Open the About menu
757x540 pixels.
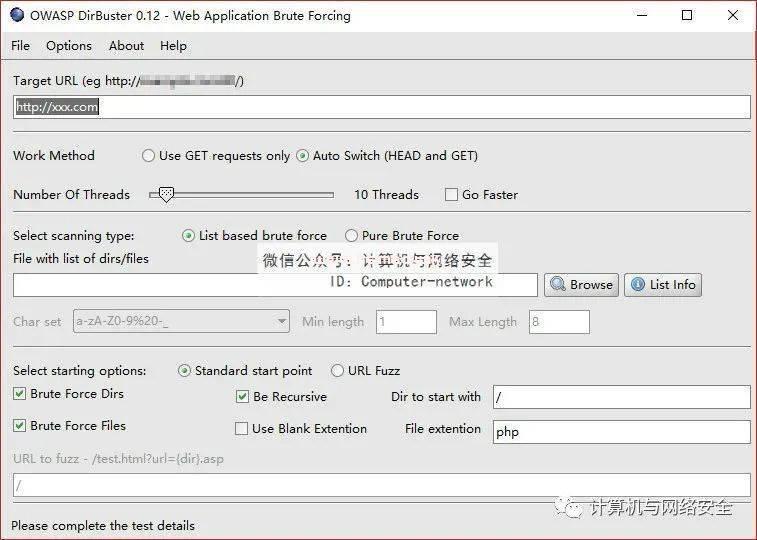(126, 46)
